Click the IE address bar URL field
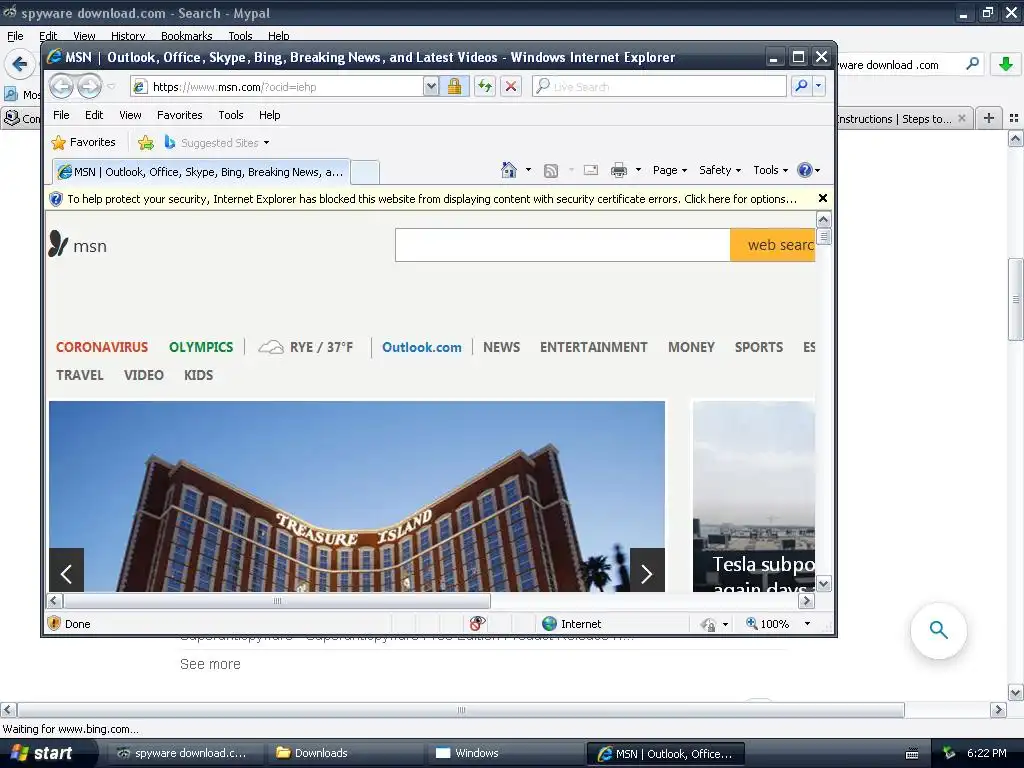The image size is (1024, 768). (x=278, y=86)
